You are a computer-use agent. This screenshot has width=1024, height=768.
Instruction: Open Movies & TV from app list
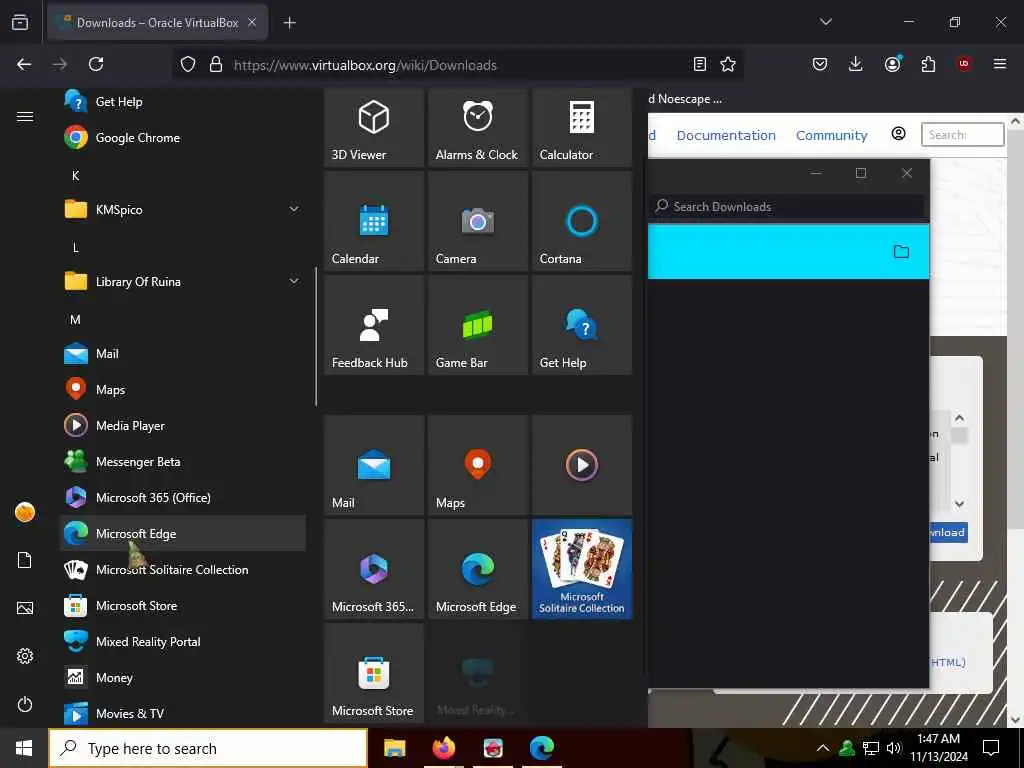(x=183, y=713)
